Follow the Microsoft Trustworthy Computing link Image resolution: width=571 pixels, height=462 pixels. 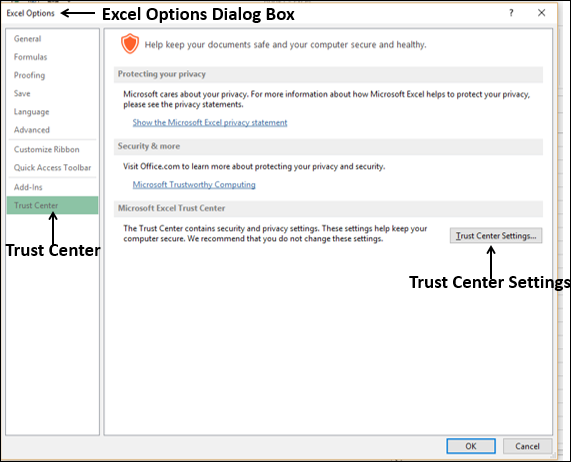pyautogui.click(x=194, y=185)
